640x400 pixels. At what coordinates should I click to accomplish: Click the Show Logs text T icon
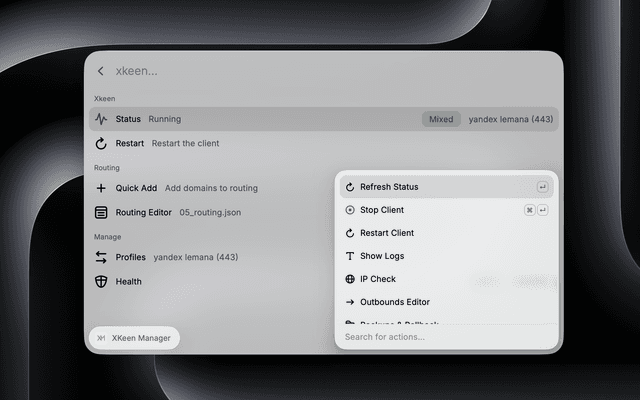350,256
